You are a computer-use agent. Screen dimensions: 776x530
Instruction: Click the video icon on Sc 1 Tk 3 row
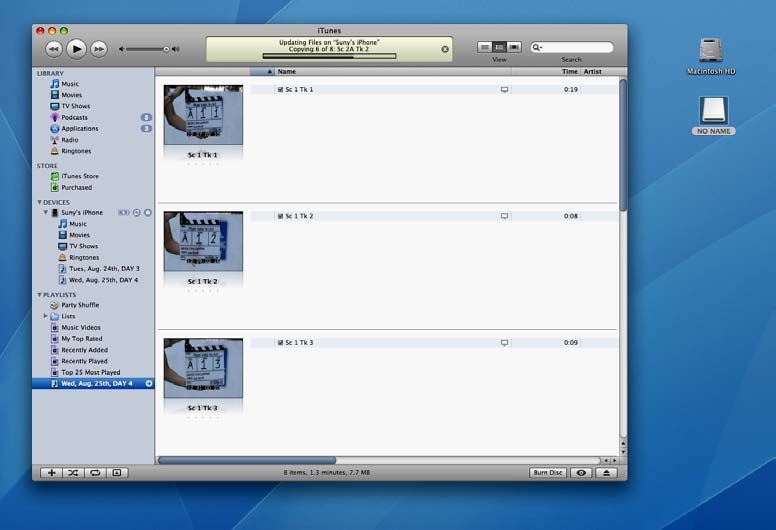(504, 342)
